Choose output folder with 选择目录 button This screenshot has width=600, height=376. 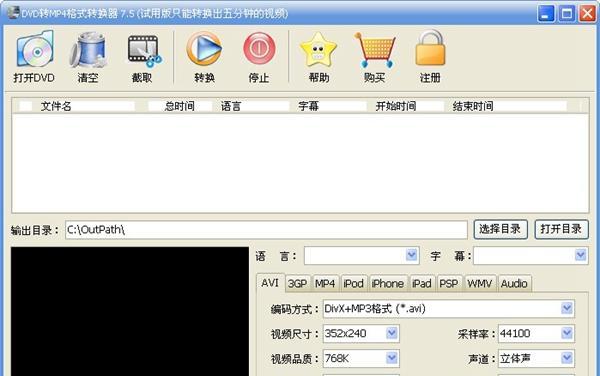pyautogui.click(x=501, y=229)
